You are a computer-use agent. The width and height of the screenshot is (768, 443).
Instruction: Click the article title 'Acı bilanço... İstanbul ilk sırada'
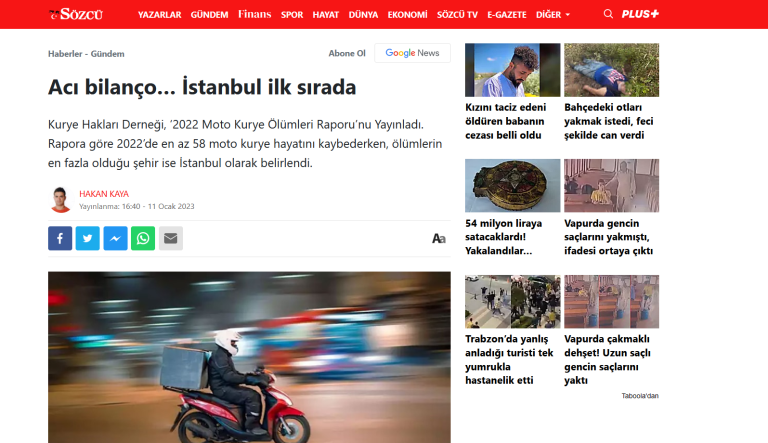click(x=202, y=87)
